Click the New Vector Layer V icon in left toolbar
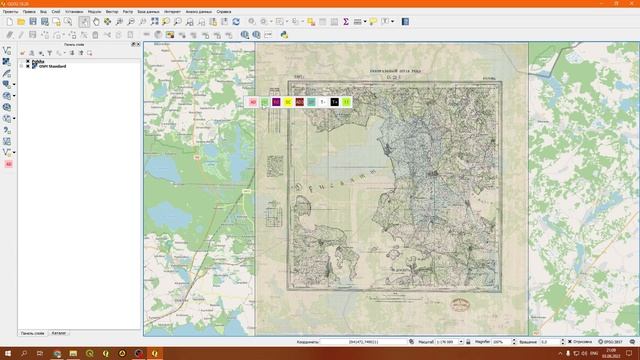 point(7,51)
